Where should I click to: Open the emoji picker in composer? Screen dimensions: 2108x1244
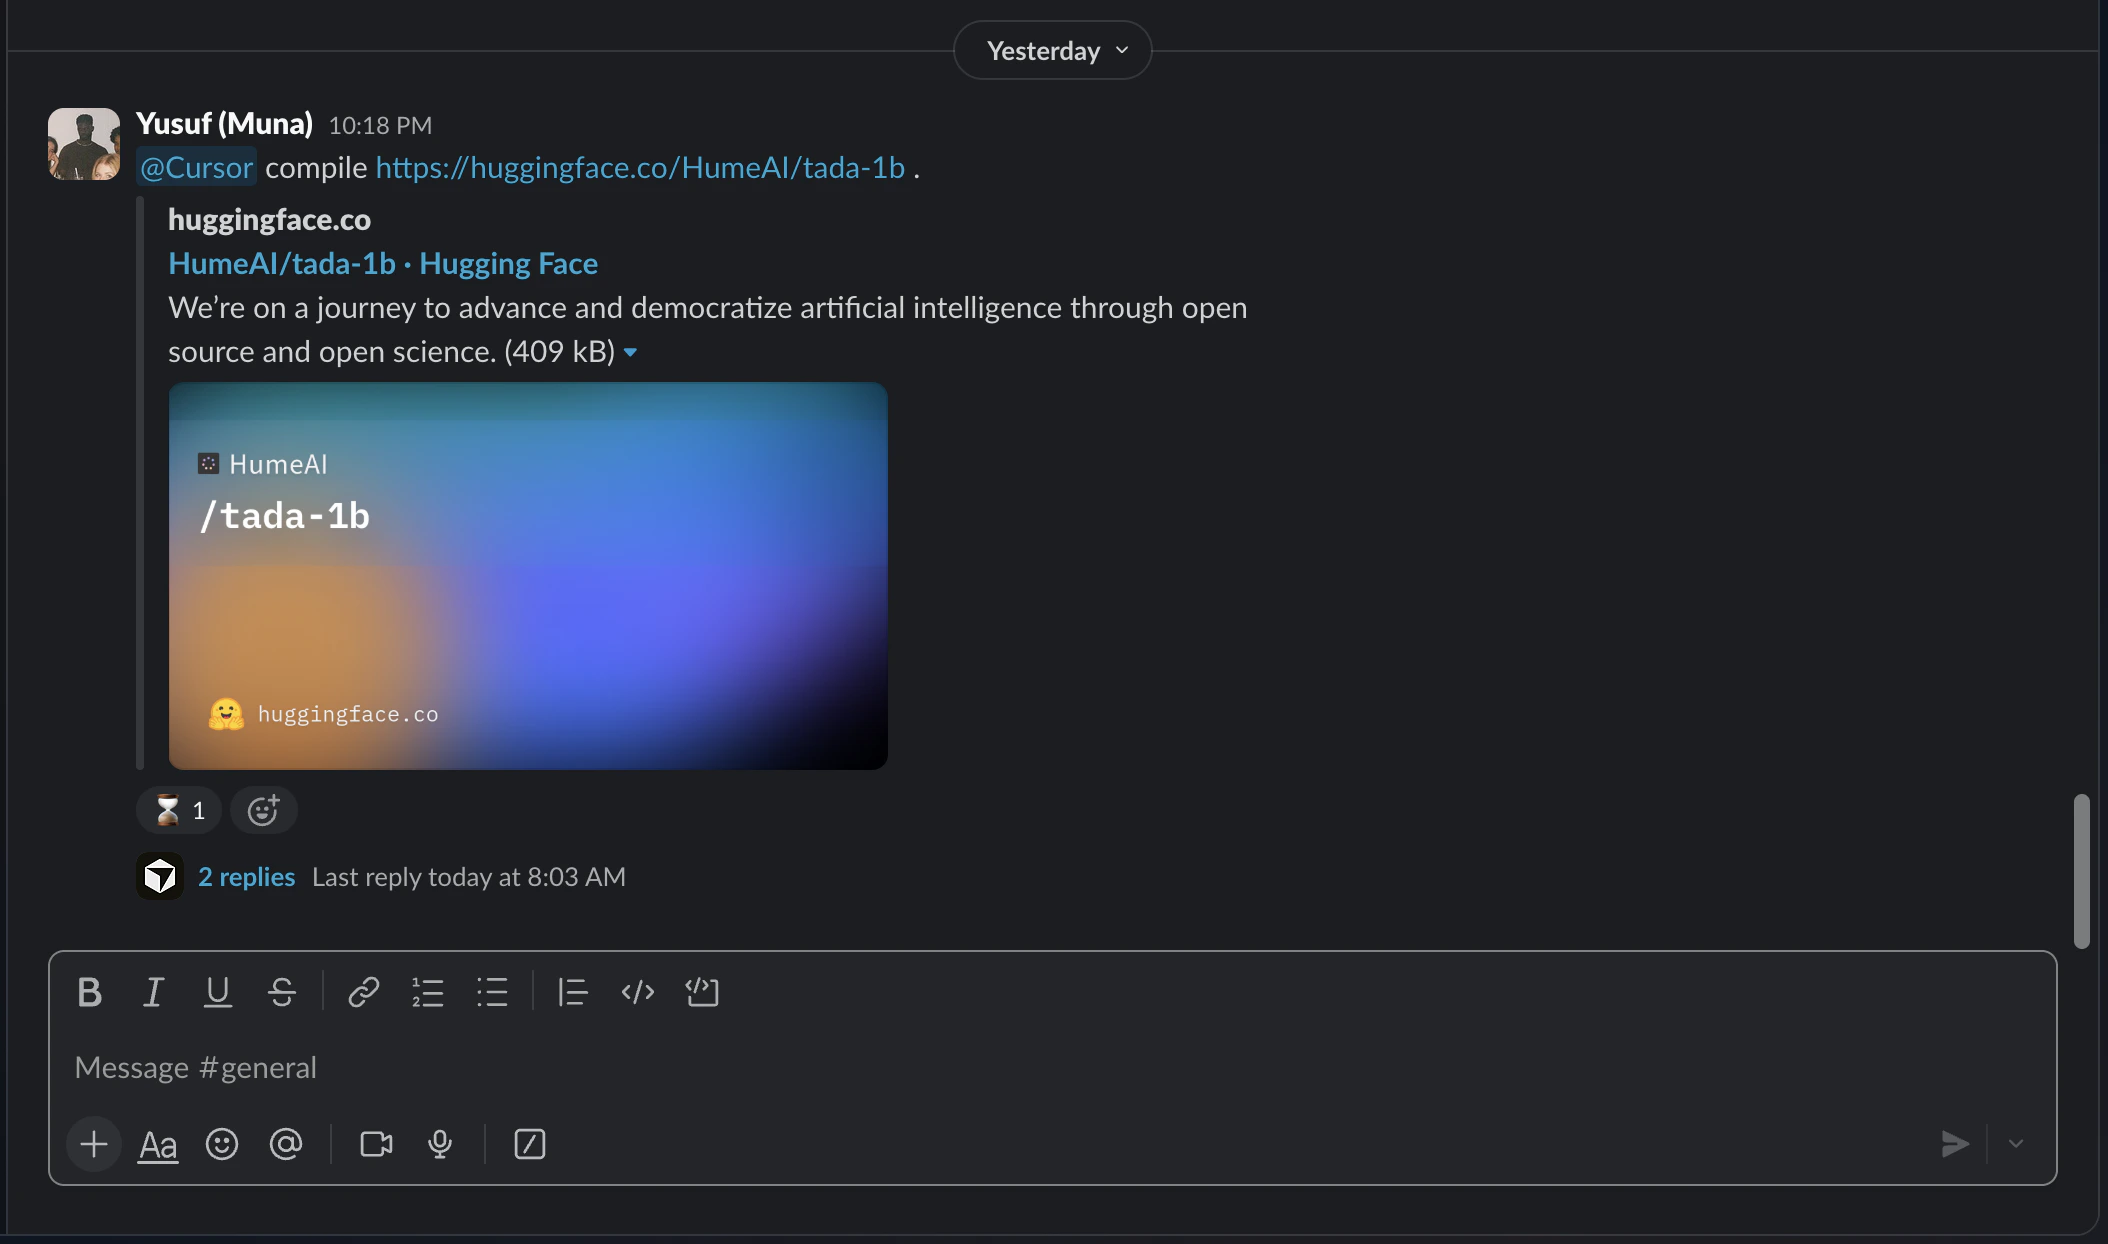pyautogui.click(x=221, y=1144)
